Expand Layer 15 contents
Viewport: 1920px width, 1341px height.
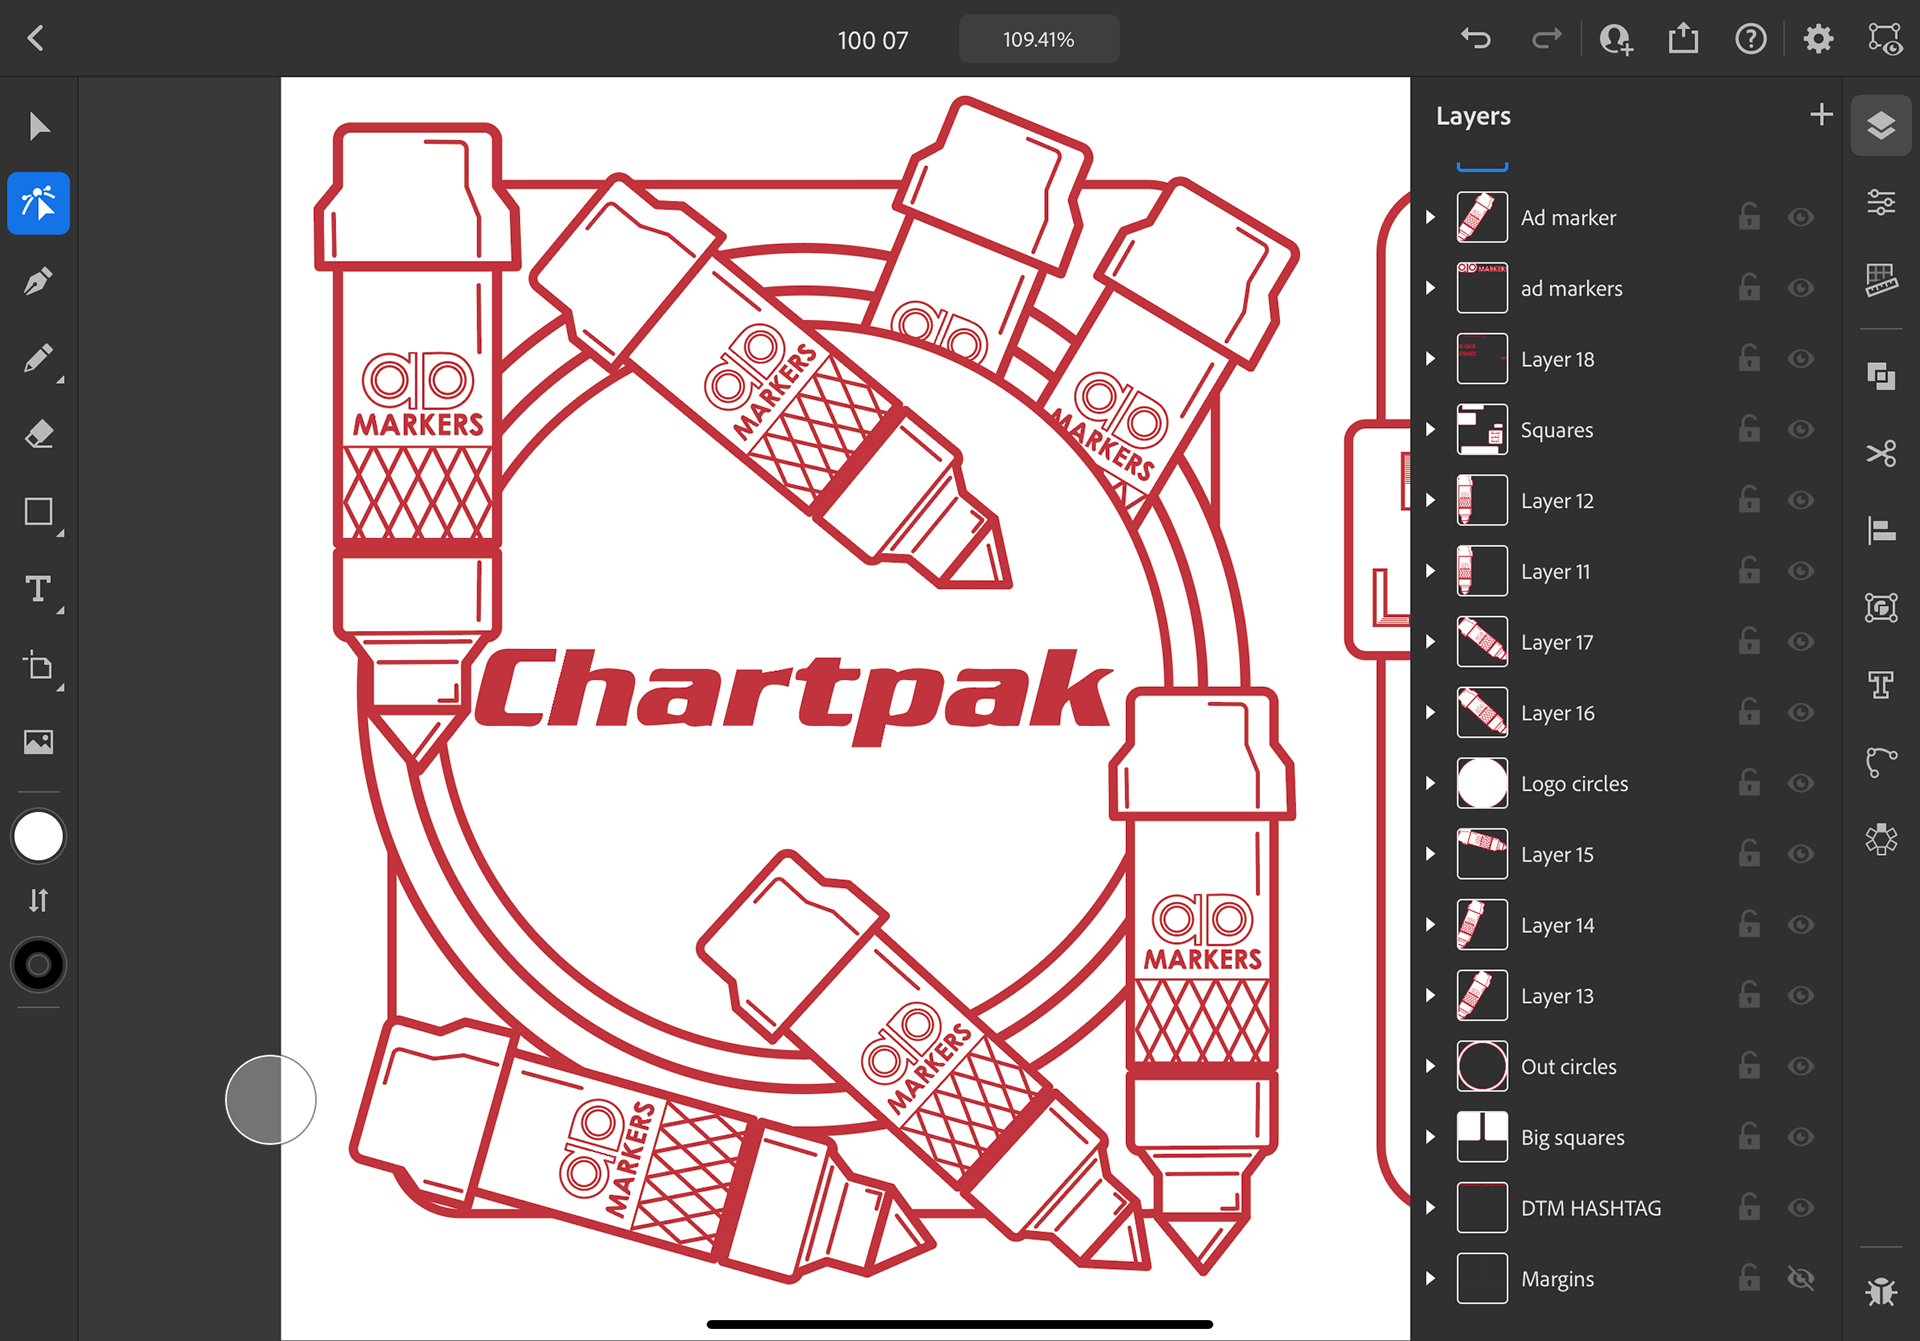pos(1431,854)
